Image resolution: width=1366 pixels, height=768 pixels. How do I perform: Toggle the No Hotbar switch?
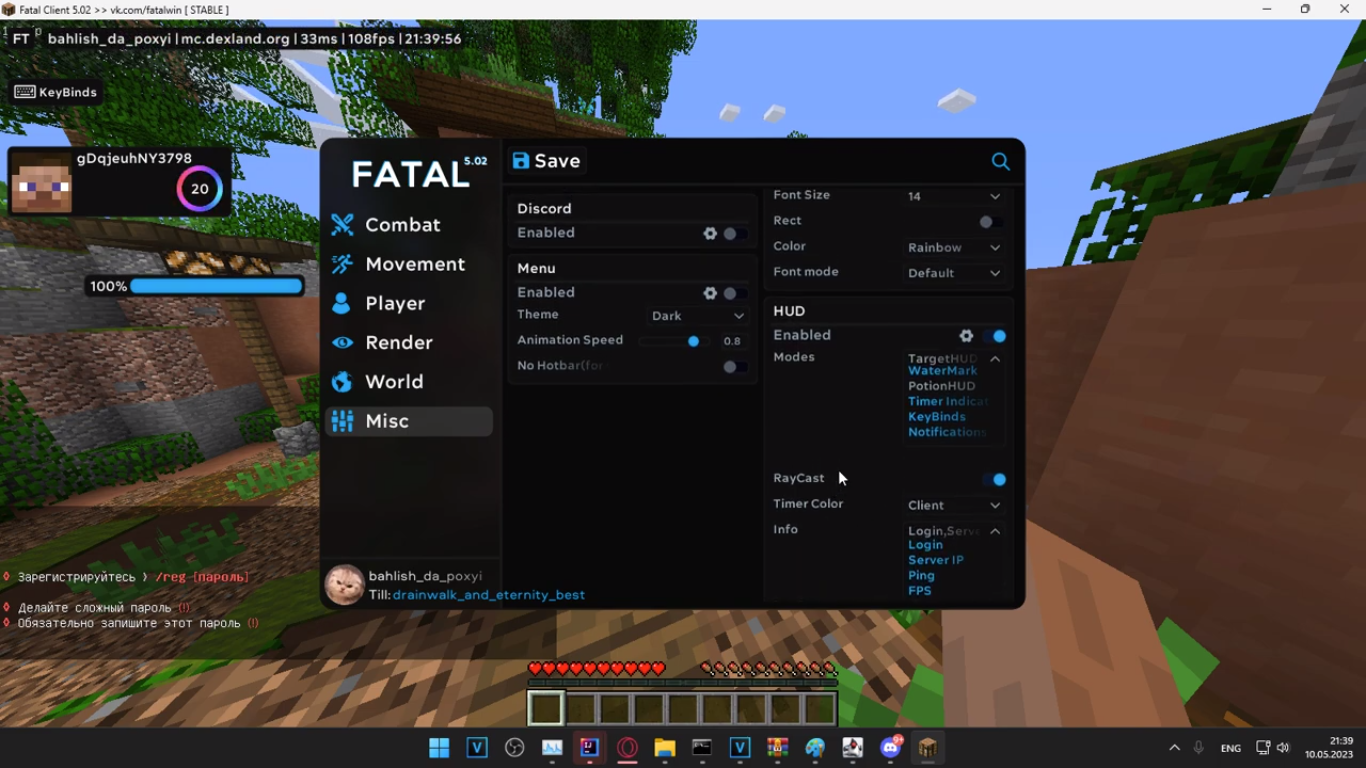[735, 367]
